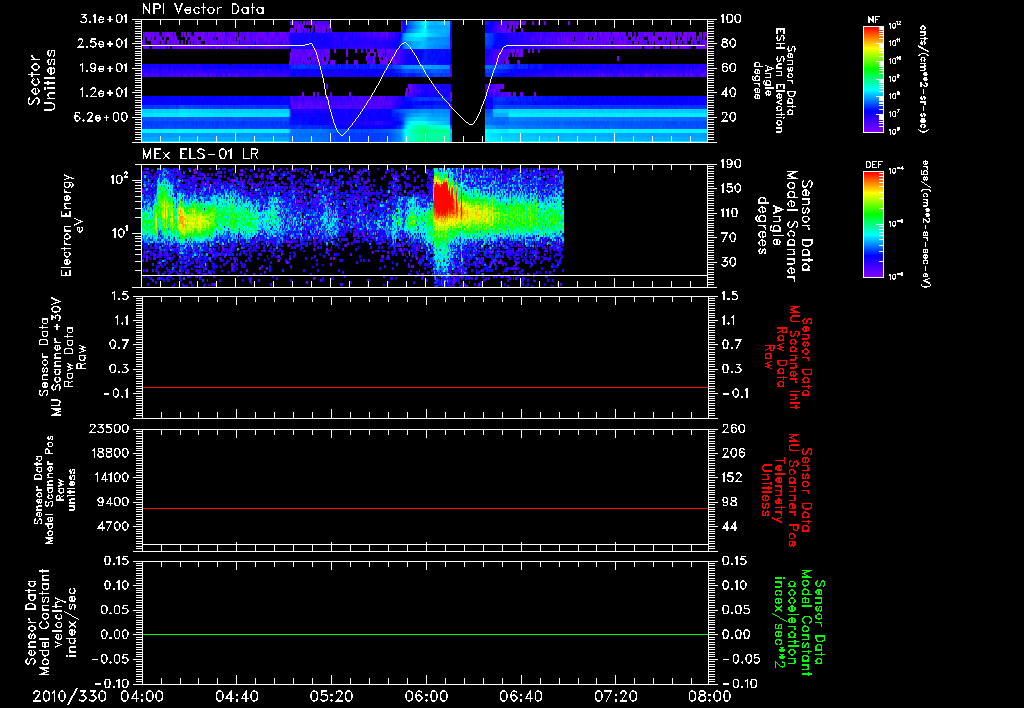Click the 'Electron Energy eV' axis label
1024x708 pixels.
click(x=73, y=225)
